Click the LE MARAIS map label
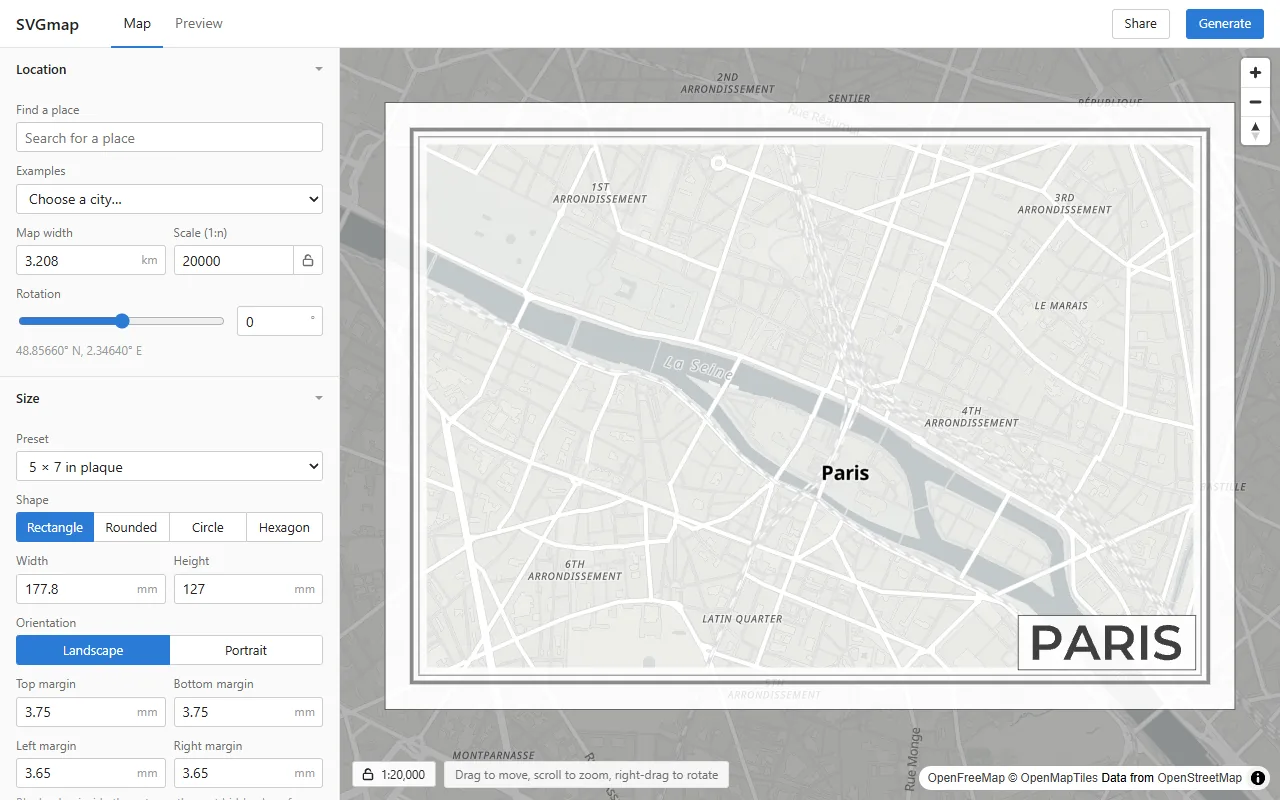The height and width of the screenshot is (800, 1280). coord(1061,305)
